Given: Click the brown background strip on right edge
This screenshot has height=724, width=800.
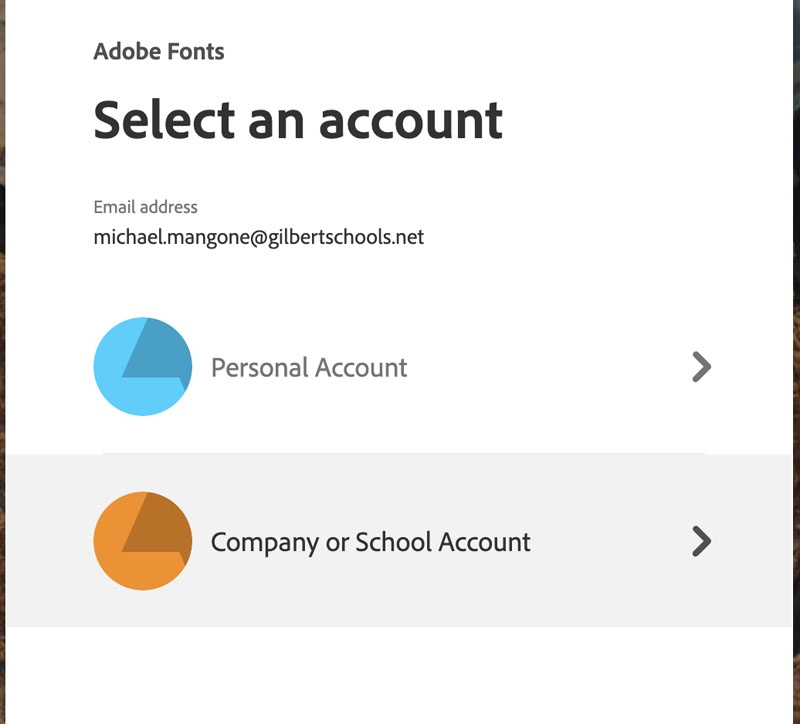Looking at the screenshot, I should (x=795, y=300).
